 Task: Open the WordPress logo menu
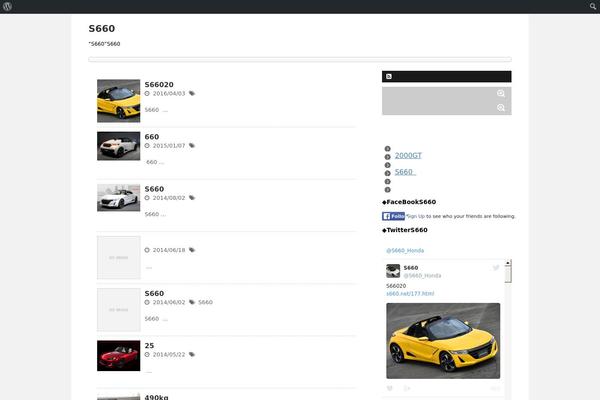pos(7,7)
